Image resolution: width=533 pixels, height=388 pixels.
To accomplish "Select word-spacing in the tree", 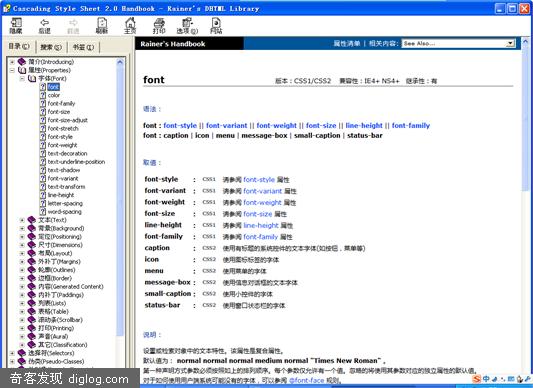I will pyautogui.click(x=65, y=212).
